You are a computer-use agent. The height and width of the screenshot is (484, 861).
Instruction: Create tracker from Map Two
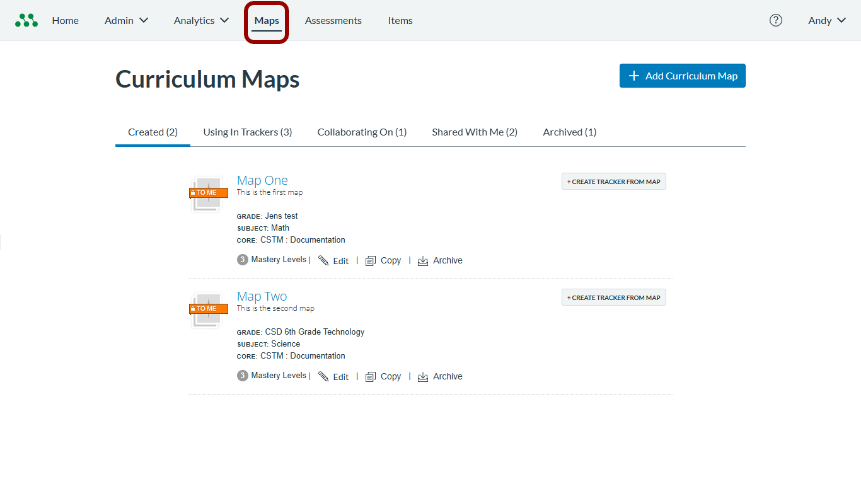click(x=613, y=297)
